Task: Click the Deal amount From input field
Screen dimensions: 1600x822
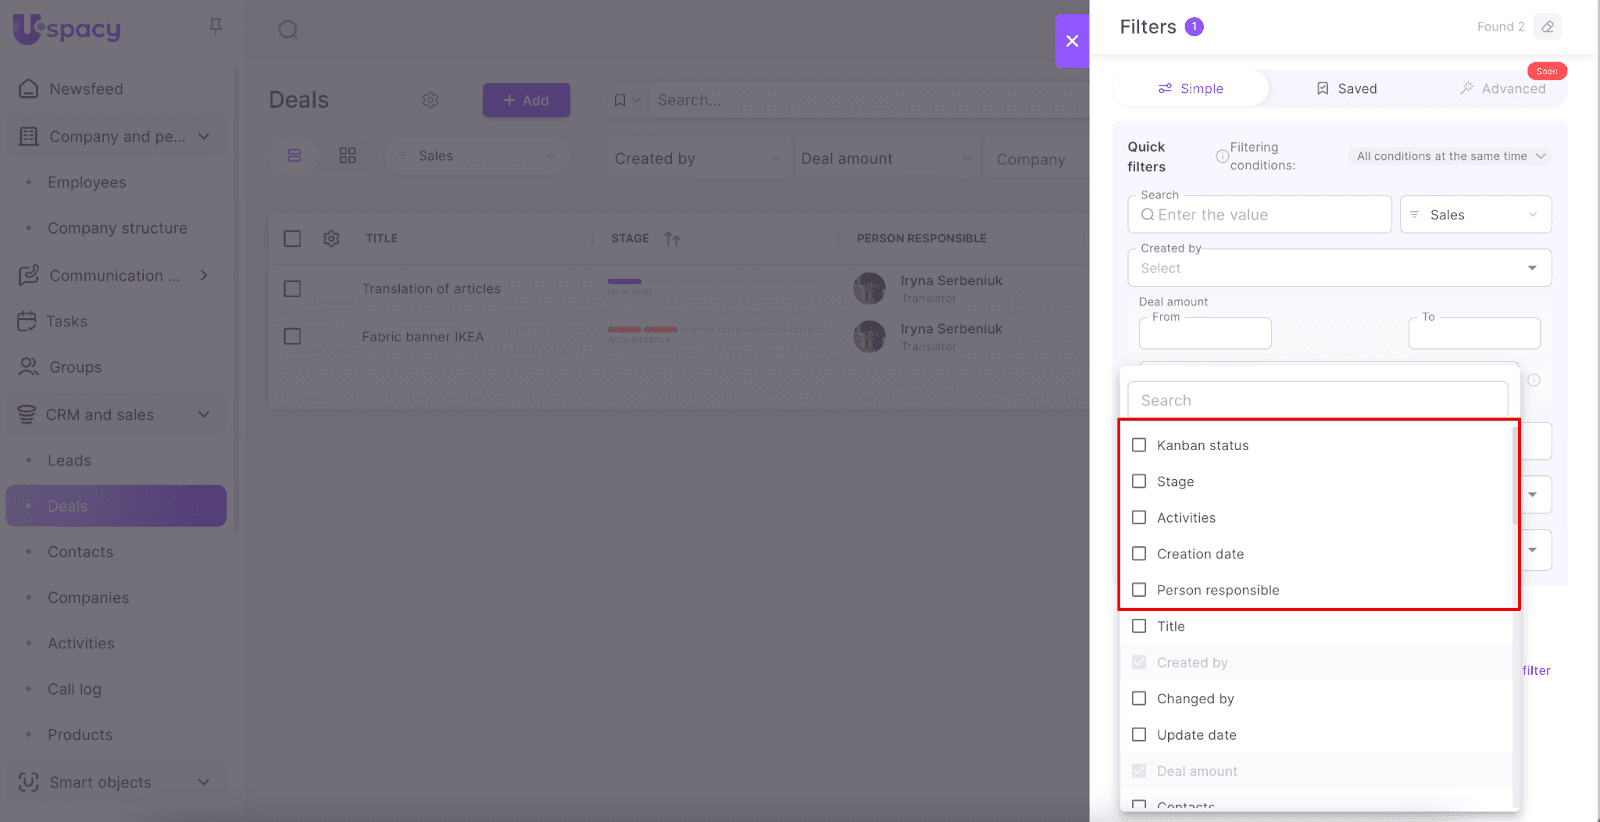Action: tap(1205, 334)
